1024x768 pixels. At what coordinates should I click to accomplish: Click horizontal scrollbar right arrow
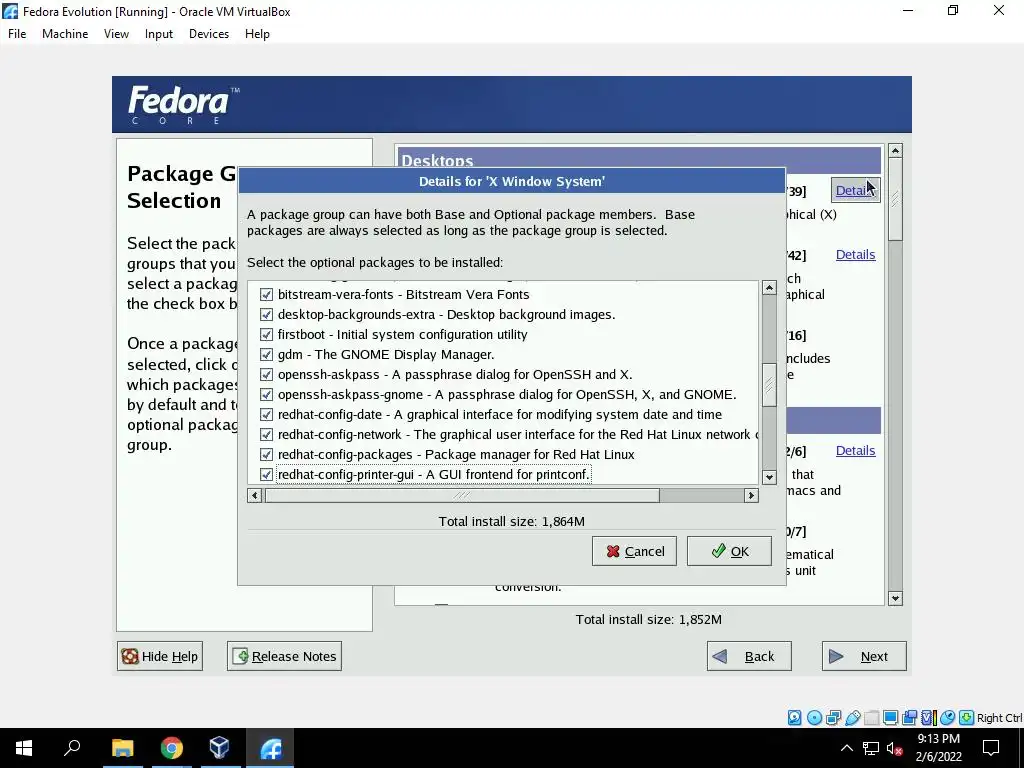pyautogui.click(x=751, y=496)
